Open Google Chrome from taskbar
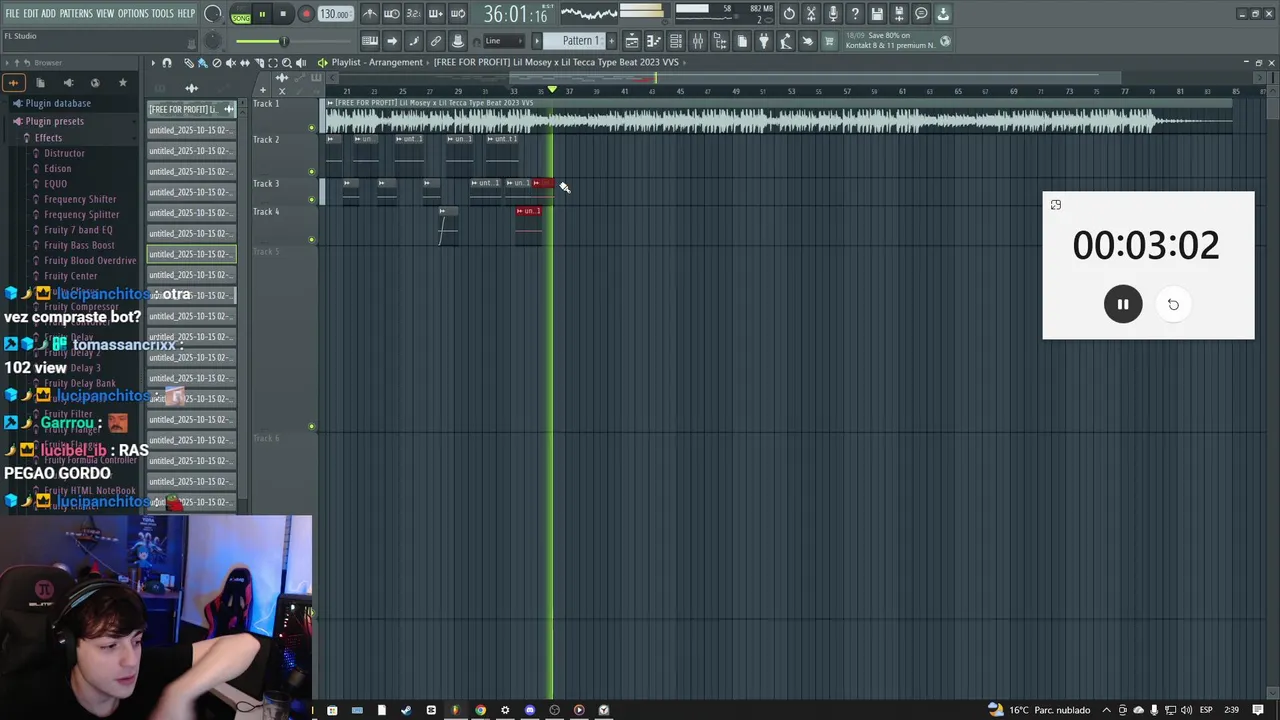Viewport: 1280px width, 720px height. point(480,710)
